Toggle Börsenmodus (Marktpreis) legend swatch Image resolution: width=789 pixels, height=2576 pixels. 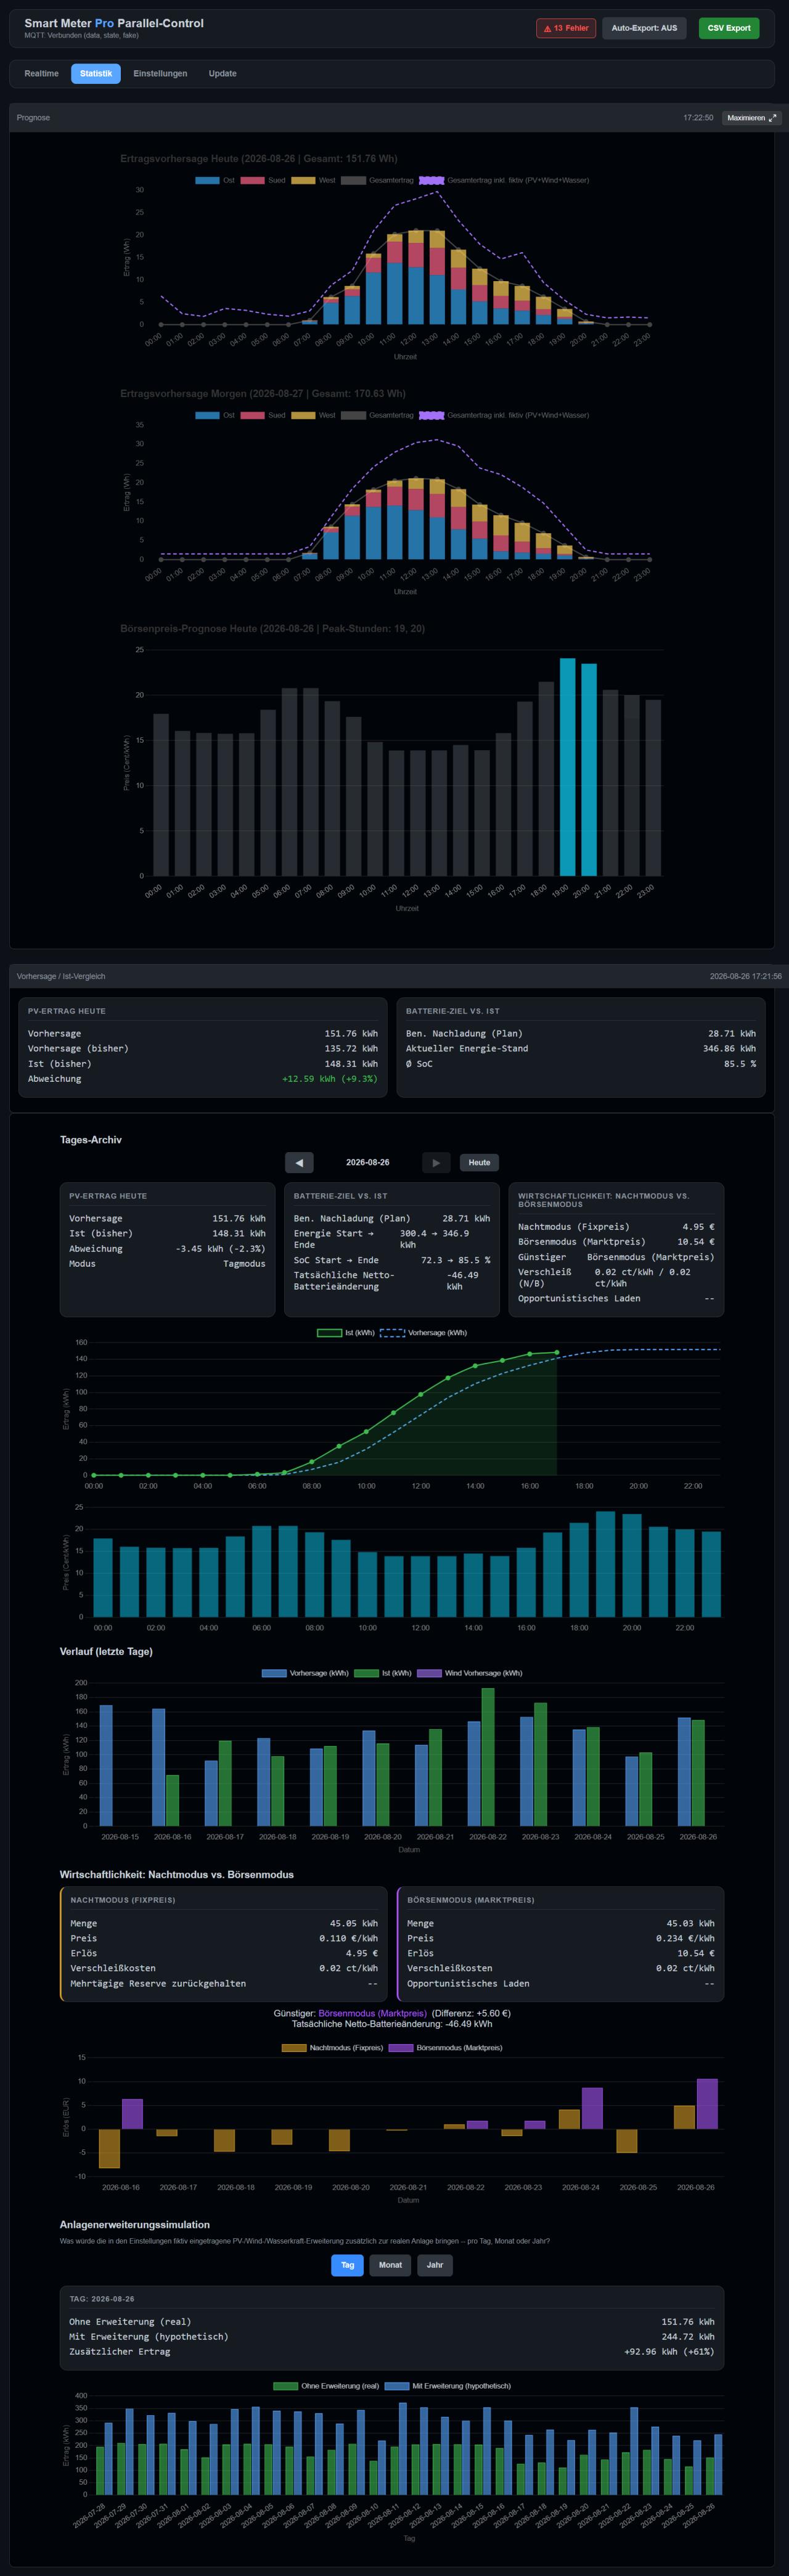[x=401, y=2048]
